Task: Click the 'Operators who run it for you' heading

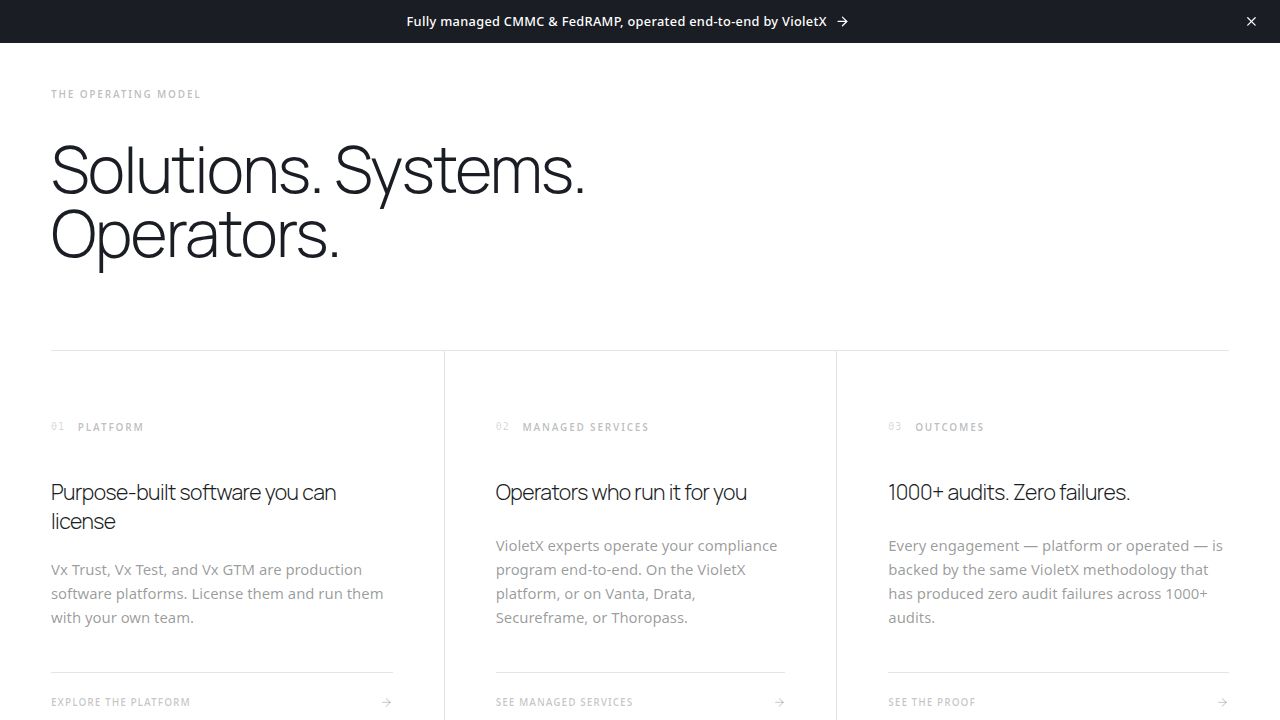Action: [x=621, y=492]
